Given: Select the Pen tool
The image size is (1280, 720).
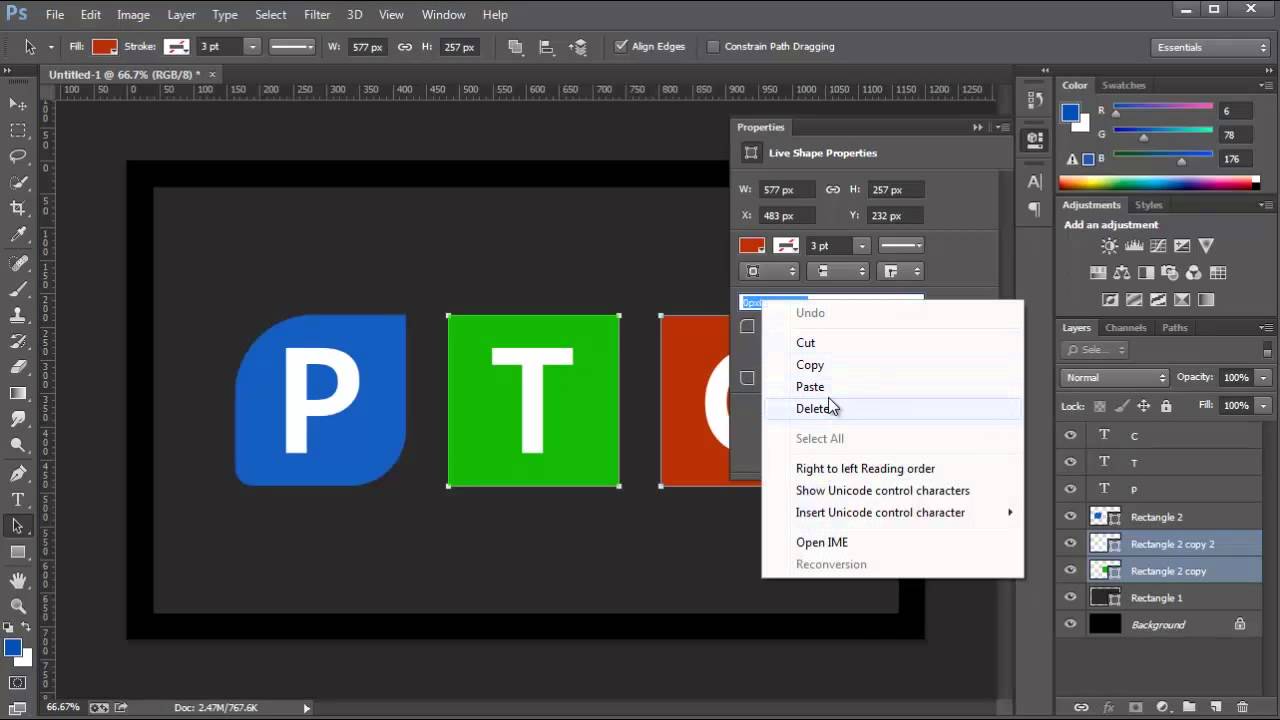Looking at the screenshot, I should (x=18, y=473).
